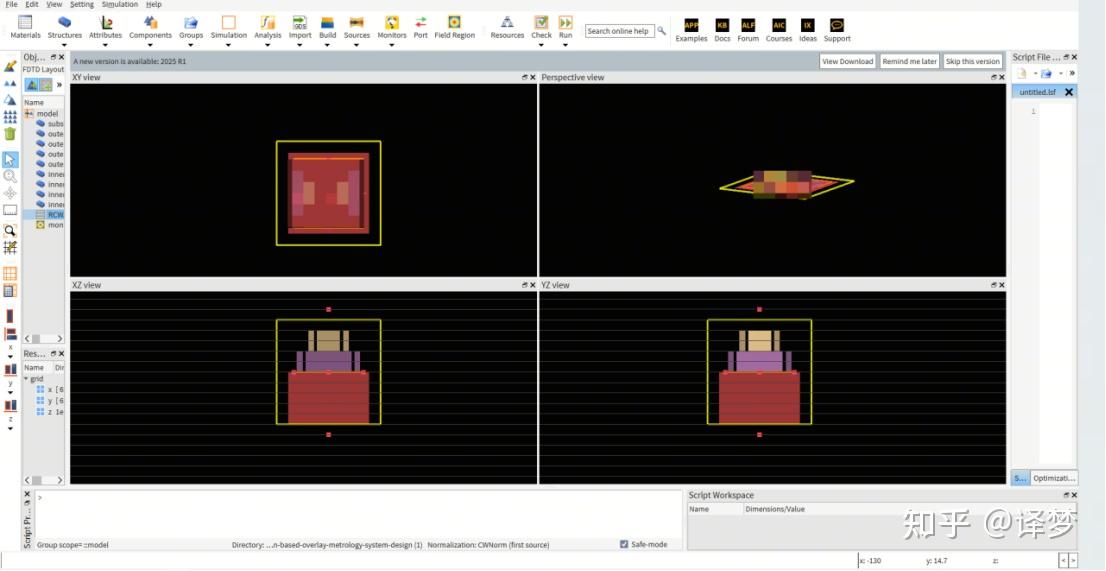Open the Simulation menu
1106x571 pixels.
120,4
